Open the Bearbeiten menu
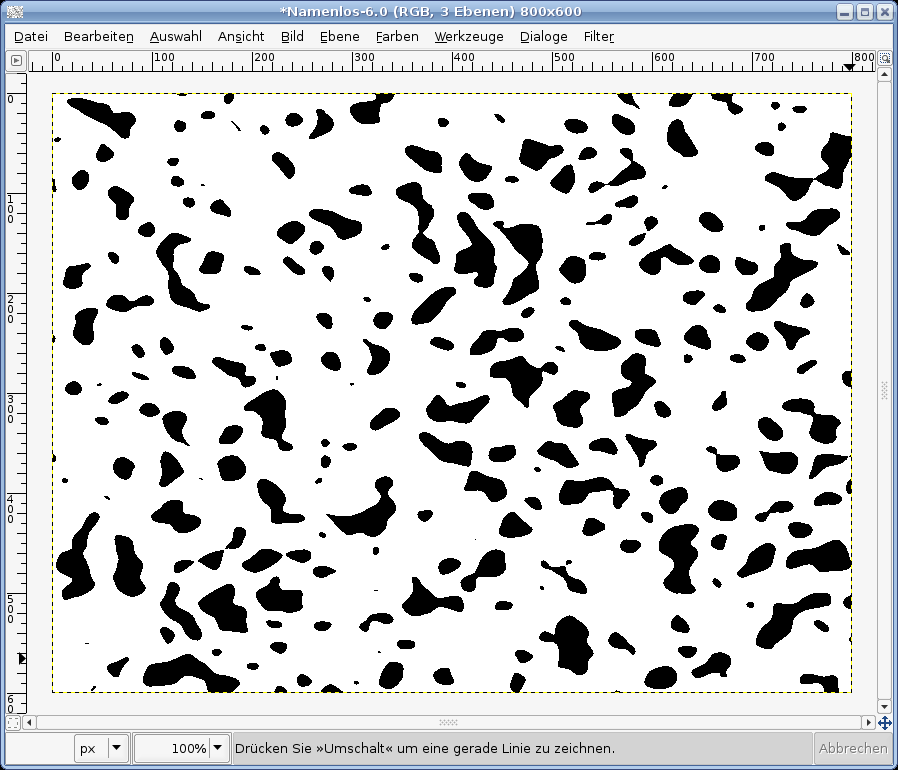The height and width of the screenshot is (770, 898). pyautogui.click(x=99, y=37)
